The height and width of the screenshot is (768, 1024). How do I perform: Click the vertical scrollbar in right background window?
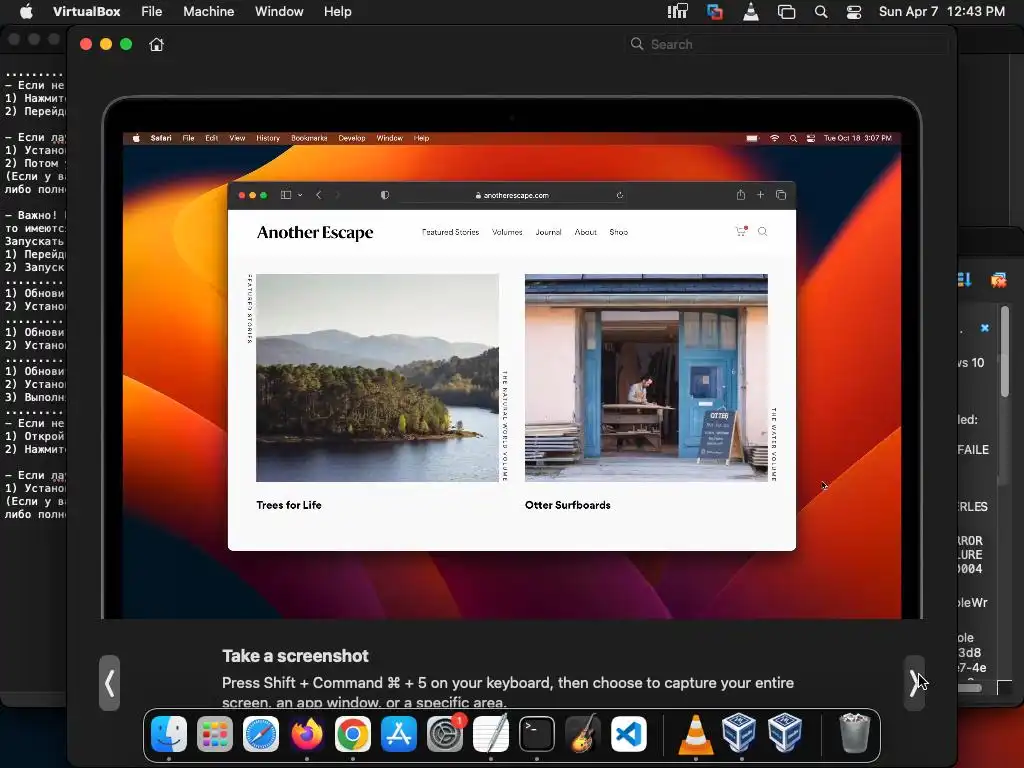point(1004,353)
